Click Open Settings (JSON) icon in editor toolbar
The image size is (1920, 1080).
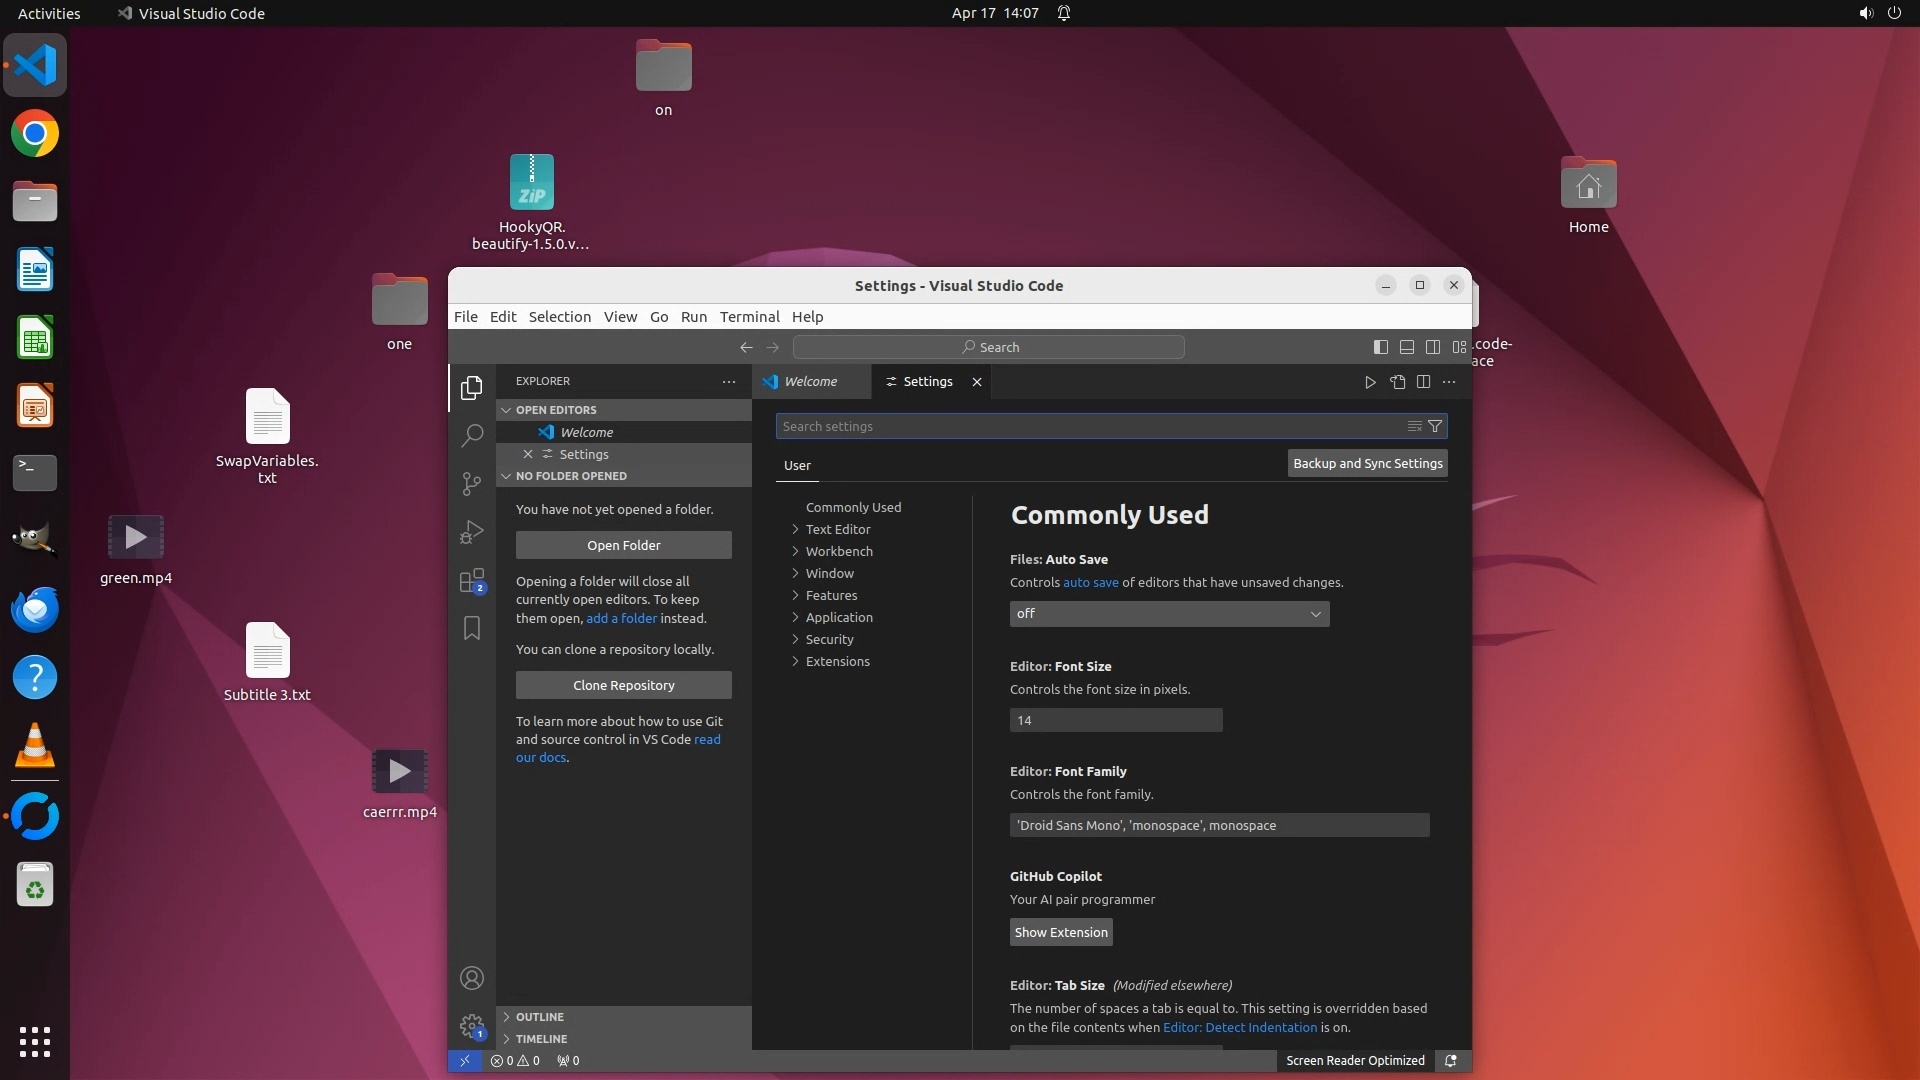coord(1397,382)
